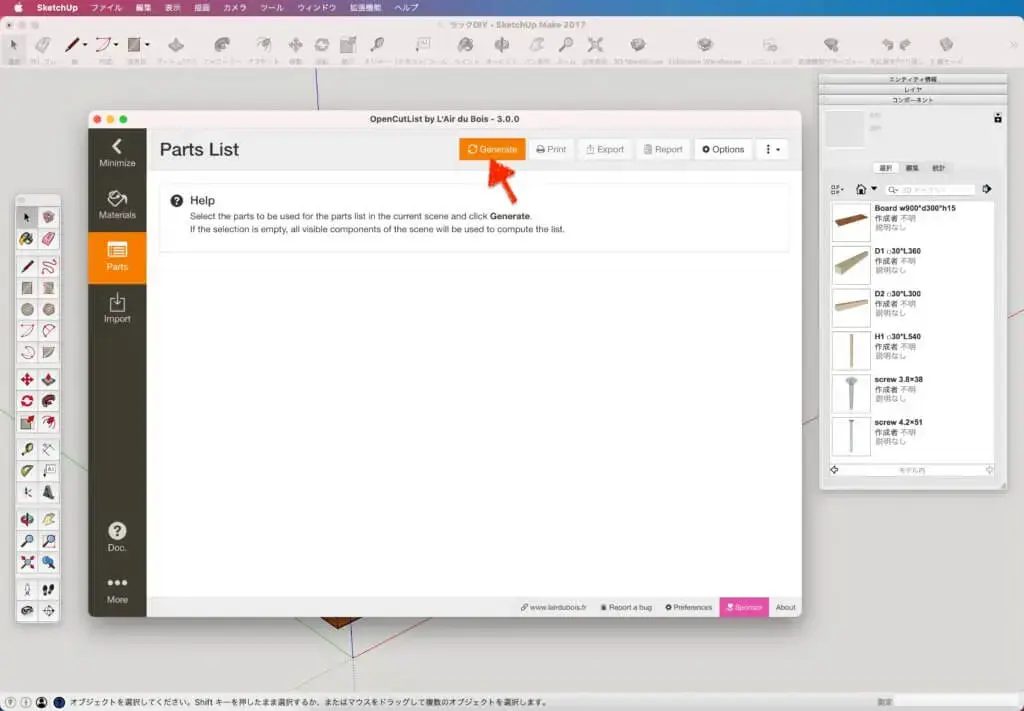Expand the toolbar overflow chevron
This screenshot has width=1024, height=711.
1014,45
